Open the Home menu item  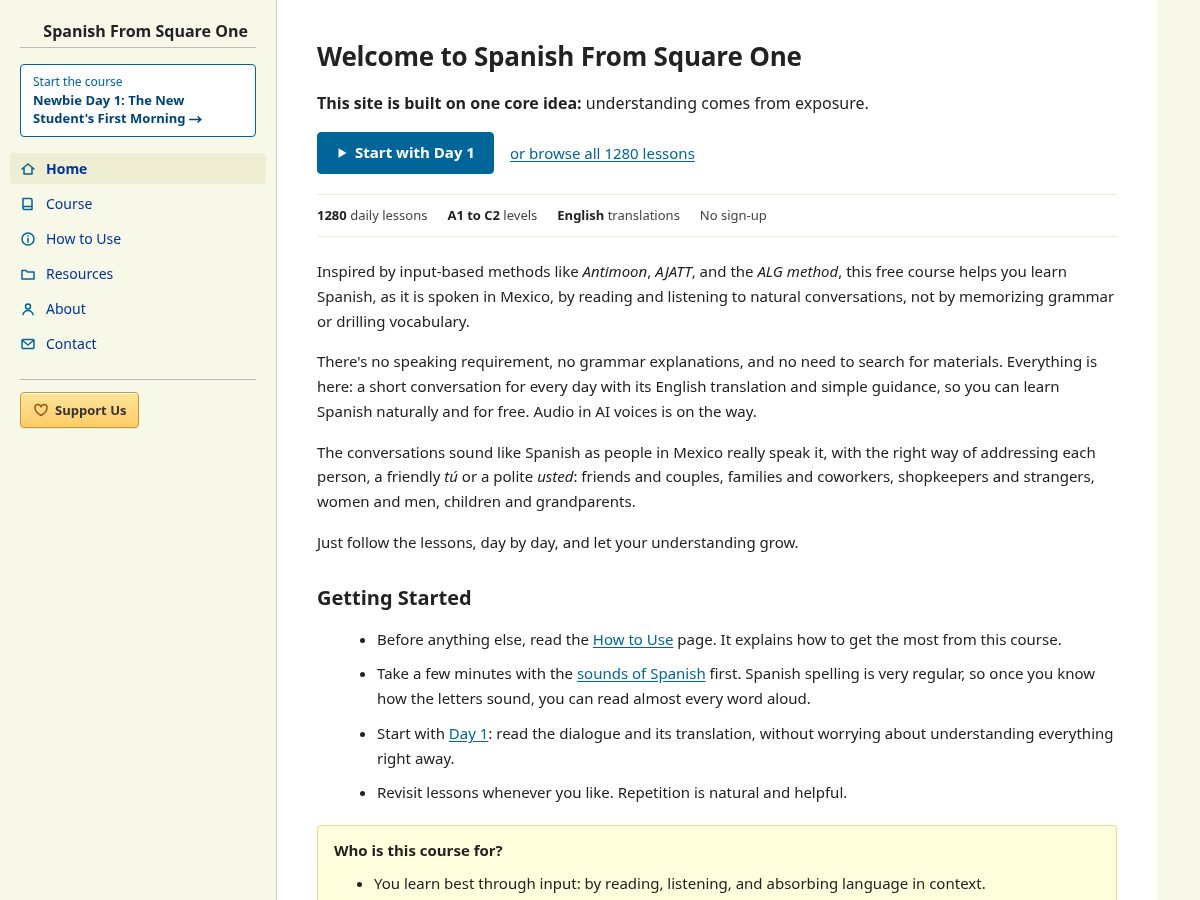(x=138, y=169)
